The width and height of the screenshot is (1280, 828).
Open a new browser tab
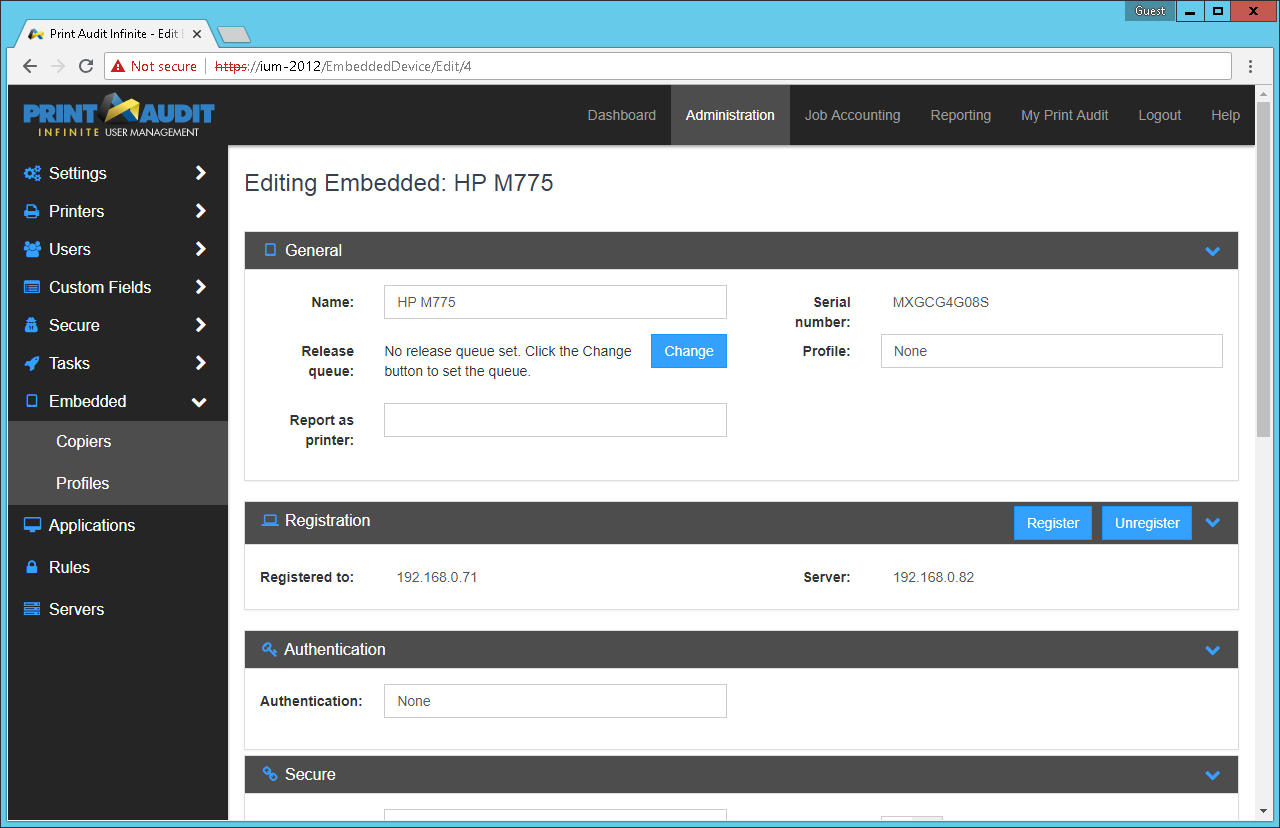click(233, 35)
